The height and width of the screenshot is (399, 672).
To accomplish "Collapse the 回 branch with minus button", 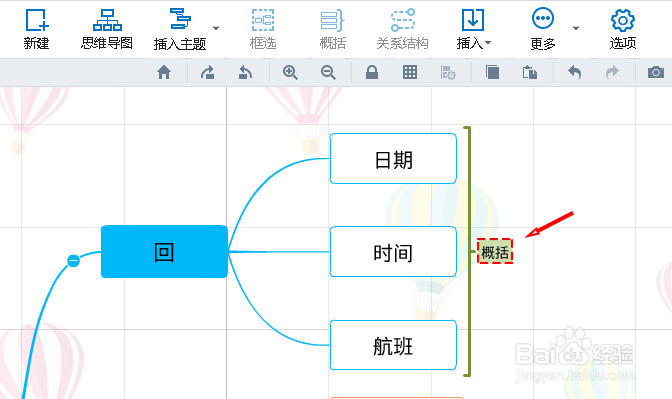I will coord(74,260).
